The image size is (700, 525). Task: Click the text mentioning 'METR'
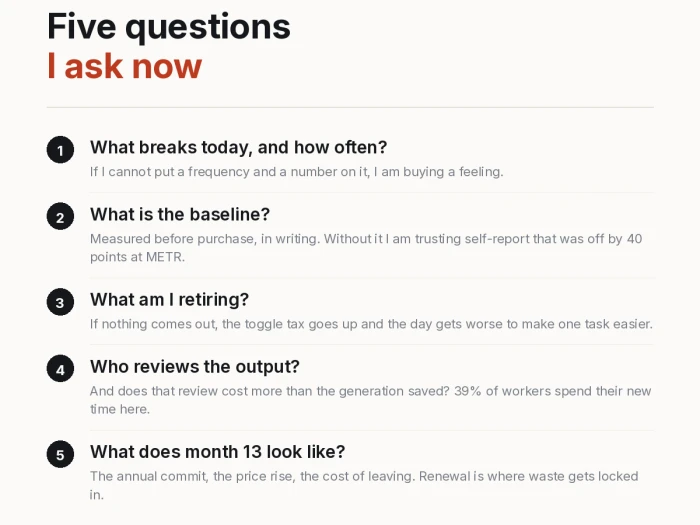(366, 248)
